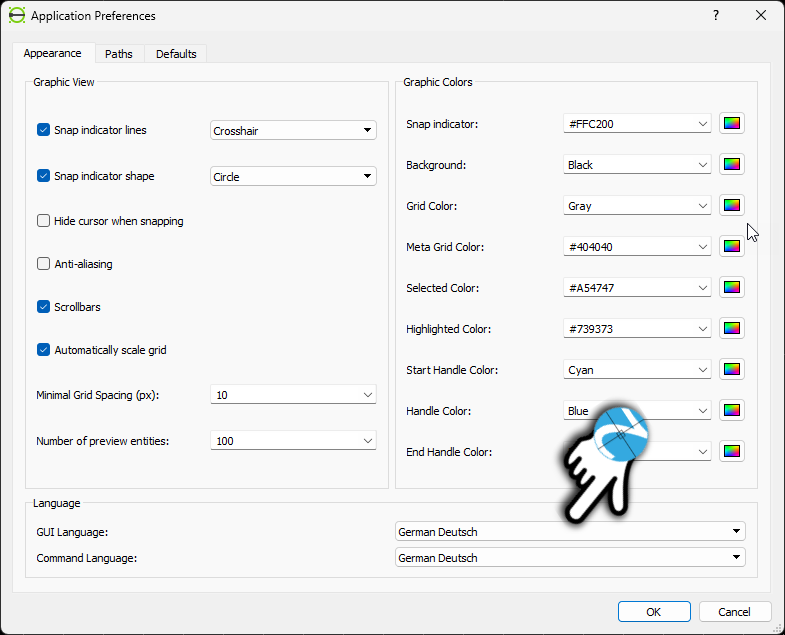Open color picker for Highlighted Color
Viewport: 785px width, 635px height.
coord(731,329)
